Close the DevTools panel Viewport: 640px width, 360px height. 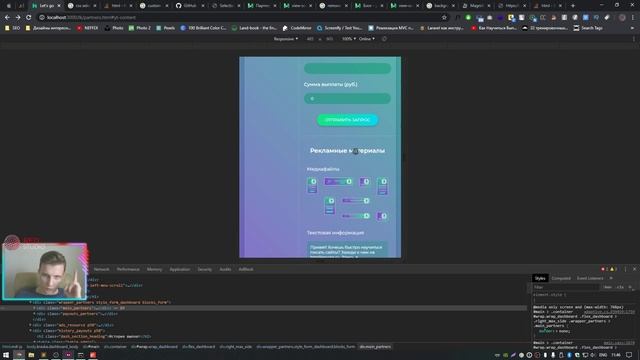[634, 269]
